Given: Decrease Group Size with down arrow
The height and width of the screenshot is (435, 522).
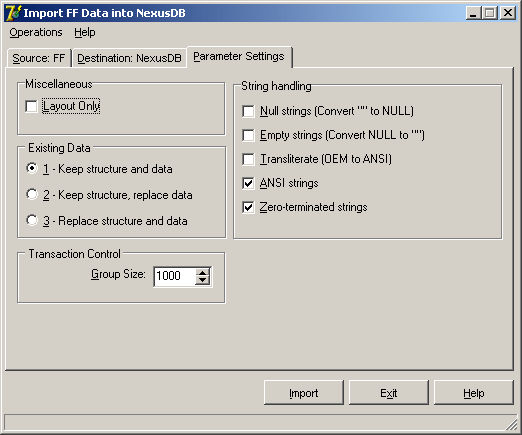Looking at the screenshot, I should [202, 281].
